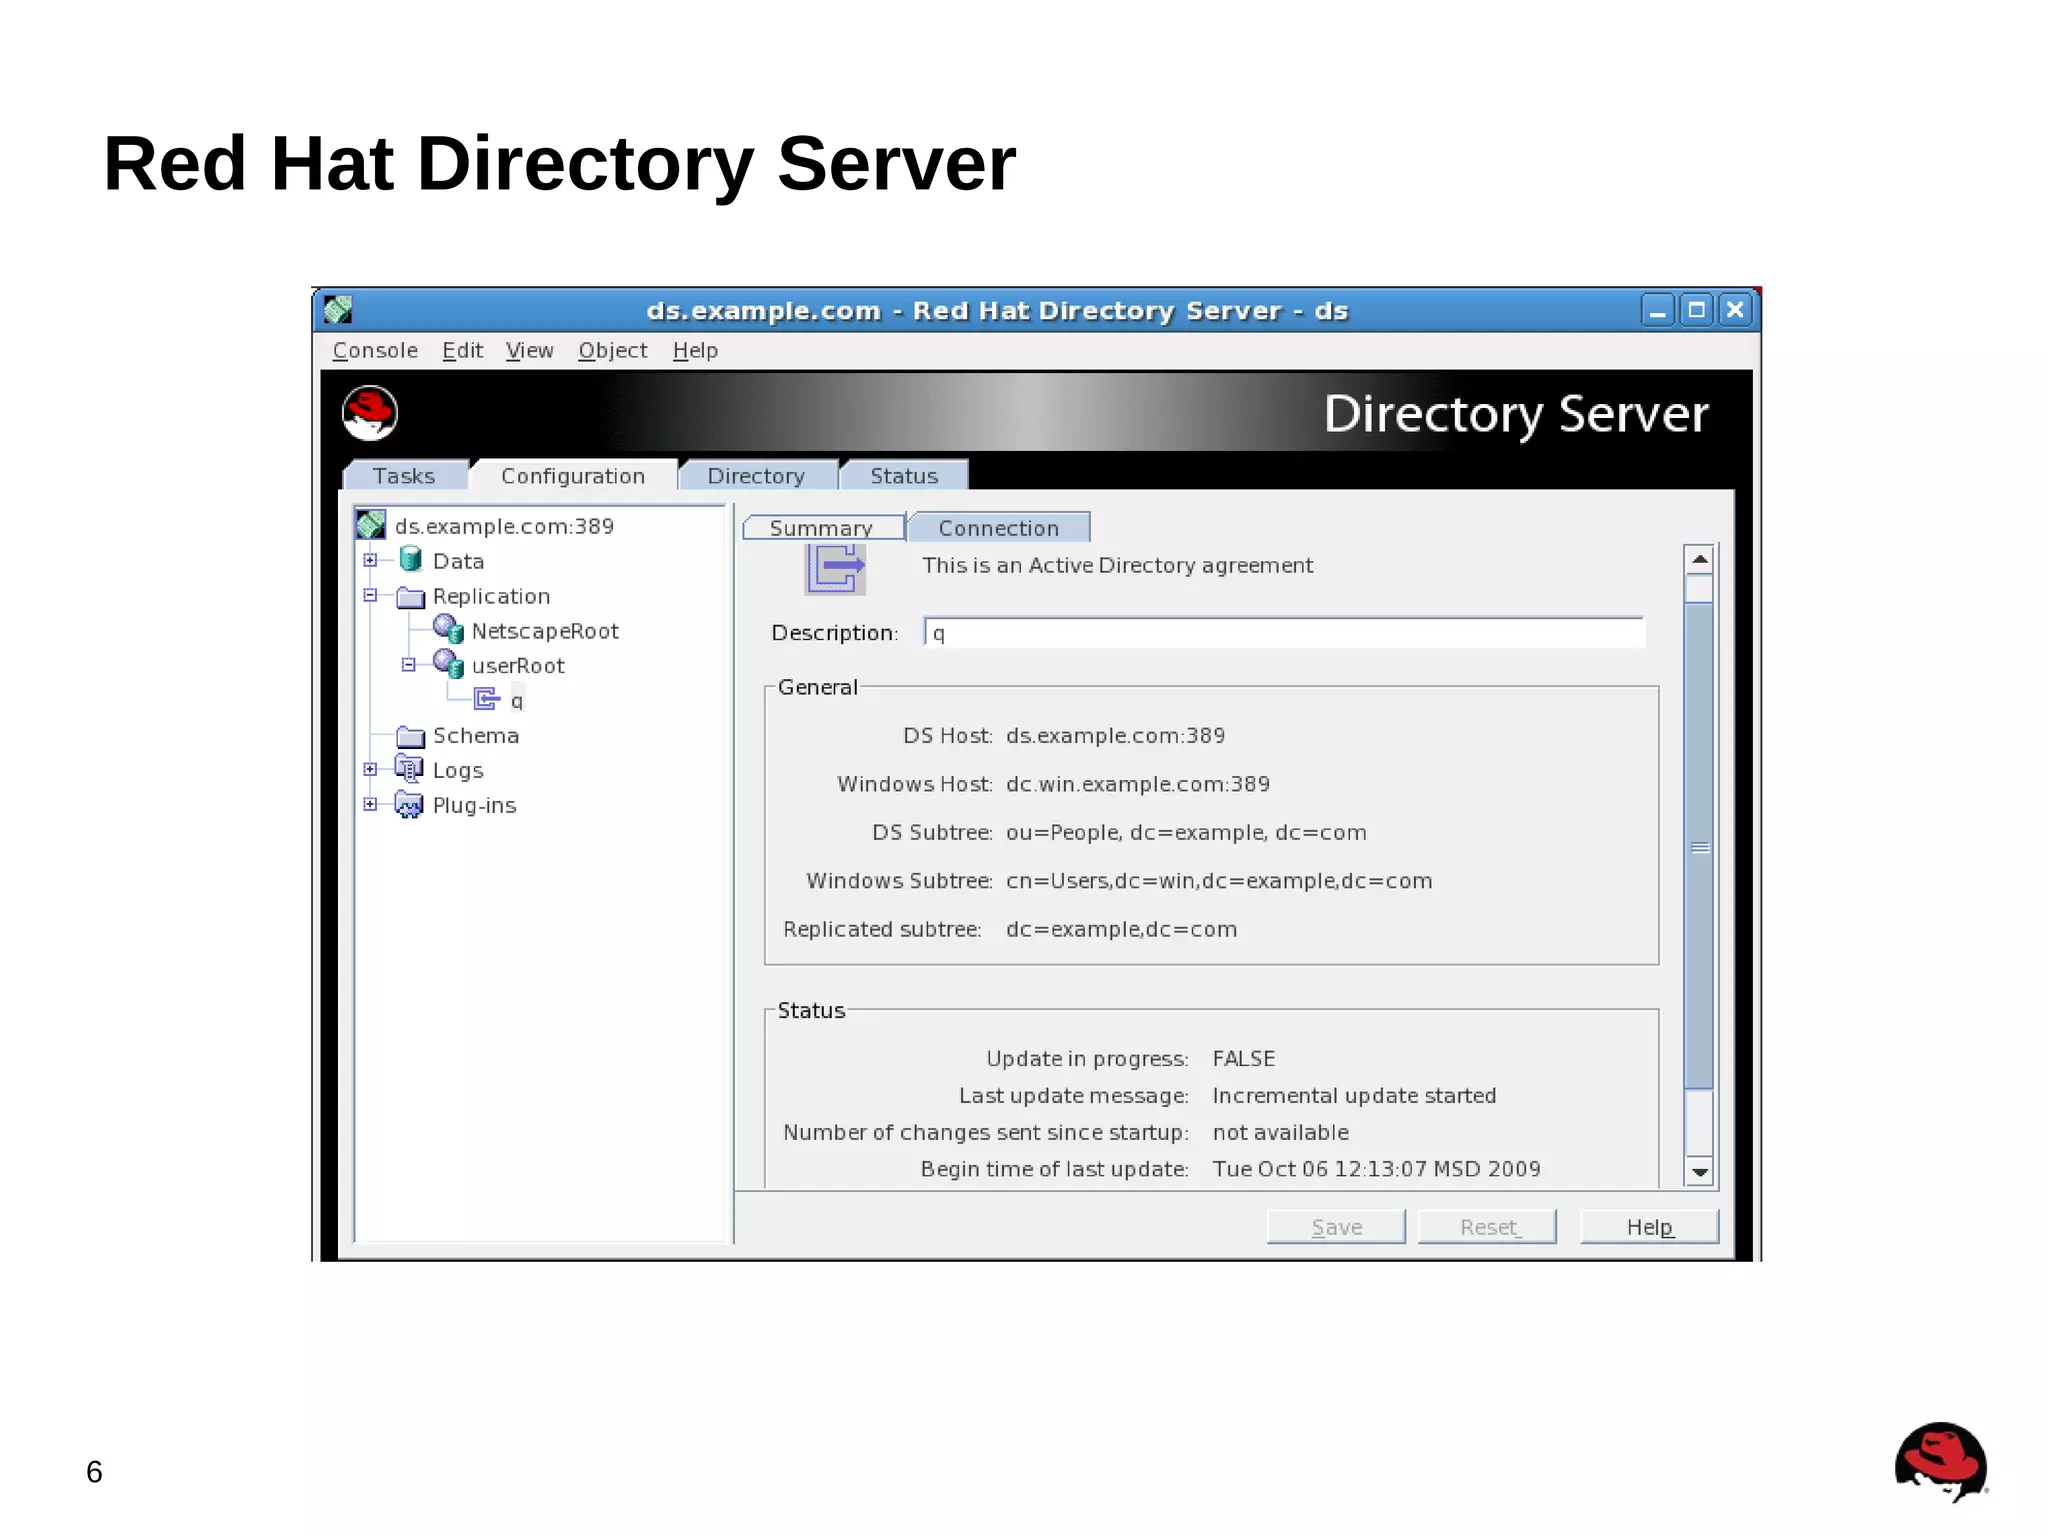Select the Plug-ins tree label

474,805
